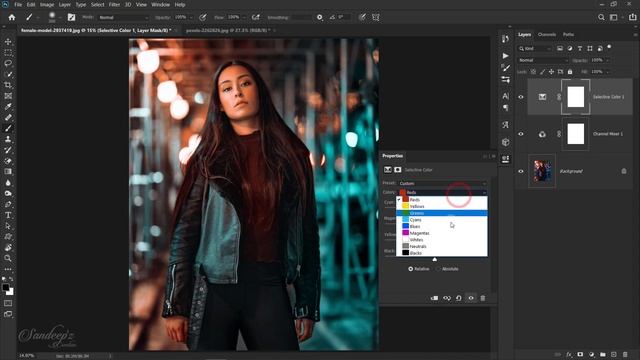The width and height of the screenshot is (640, 360).
Task: Filter layers by pixel layers icon
Action: pyautogui.click(x=560, y=49)
